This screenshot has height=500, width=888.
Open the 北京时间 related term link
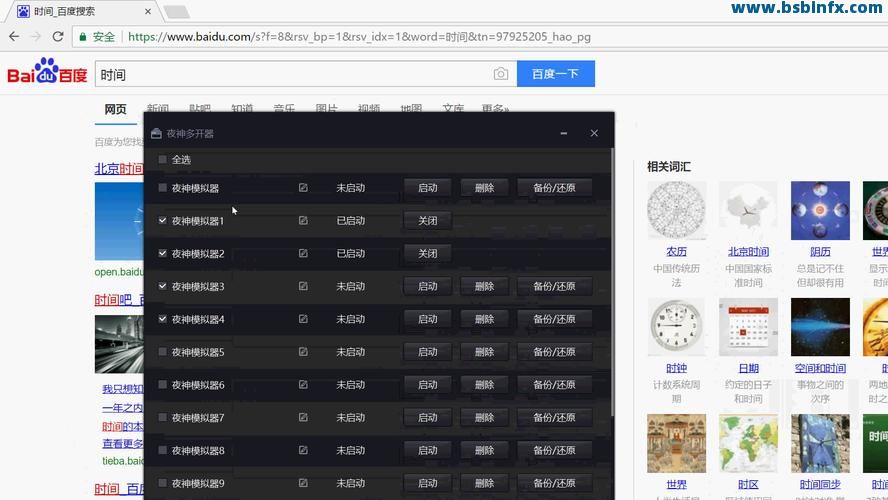click(x=748, y=251)
